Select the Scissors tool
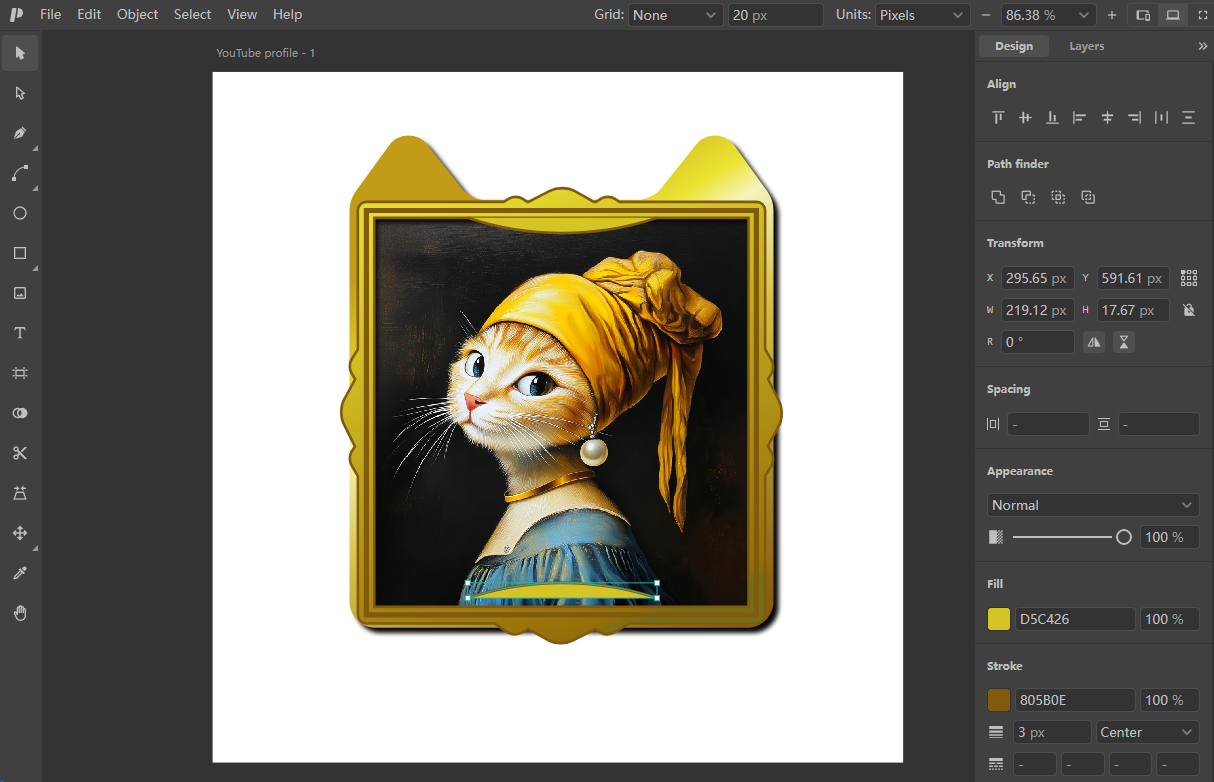The width and height of the screenshot is (1214, 782). tap(20, 453)
